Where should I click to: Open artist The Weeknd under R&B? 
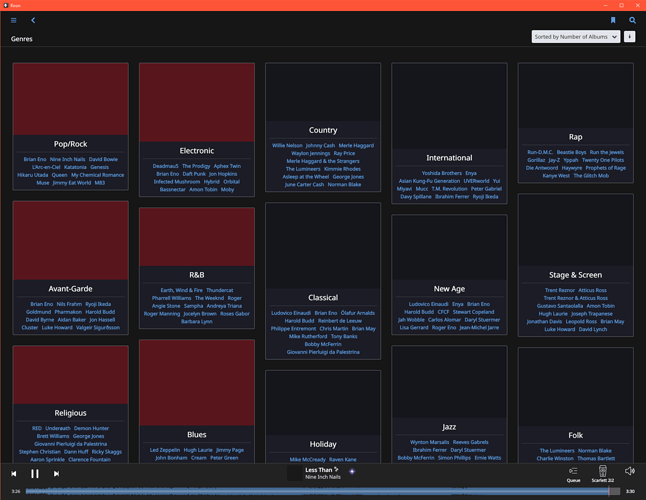click(209, 298)
